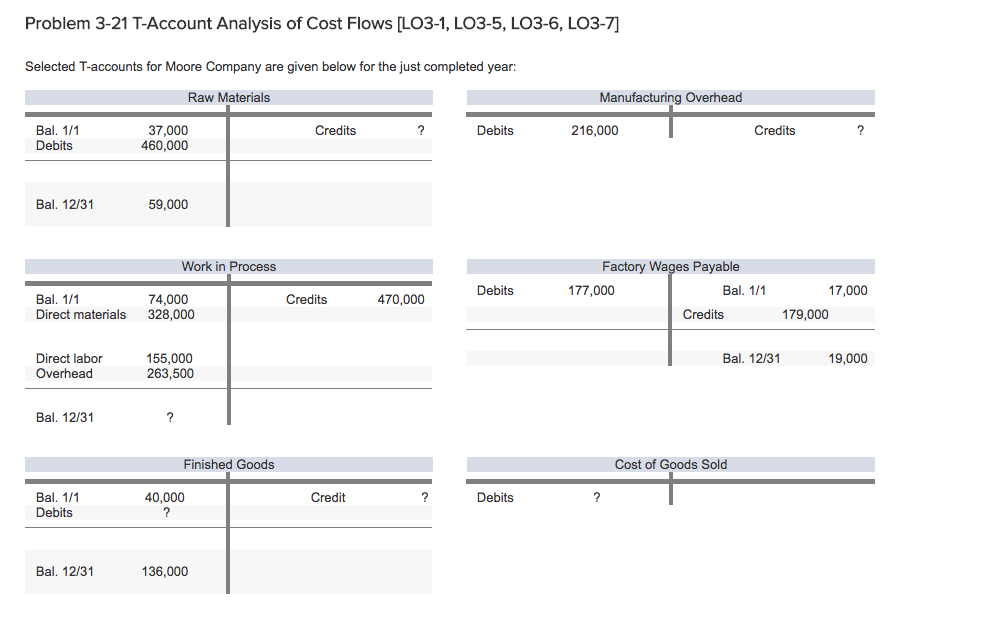Screen dimensions: 981x627
Task: Select the Factory Wages Payable account header
Action: click(x=670, y=266)
